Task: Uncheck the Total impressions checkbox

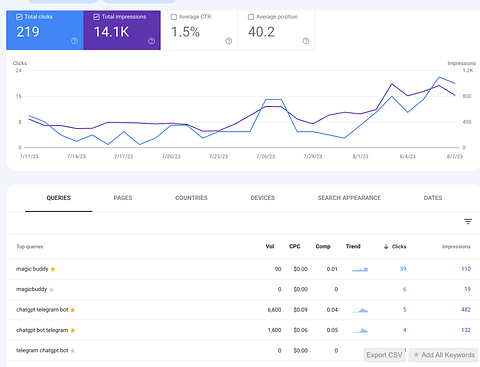Action: 96,17
